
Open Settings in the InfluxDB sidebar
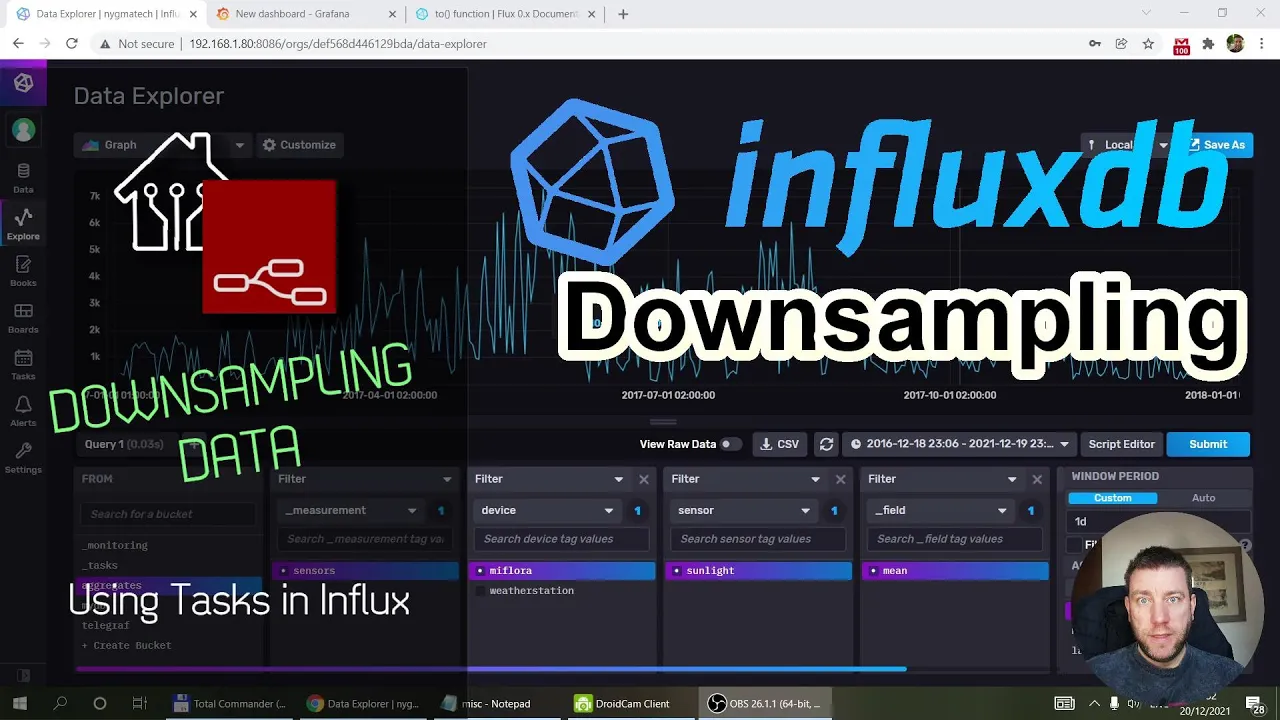coord(23,459)
